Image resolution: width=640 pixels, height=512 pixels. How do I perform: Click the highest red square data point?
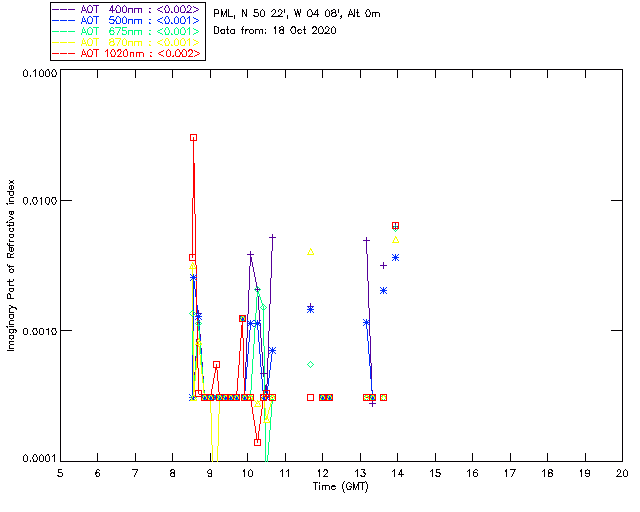point(193,138)
